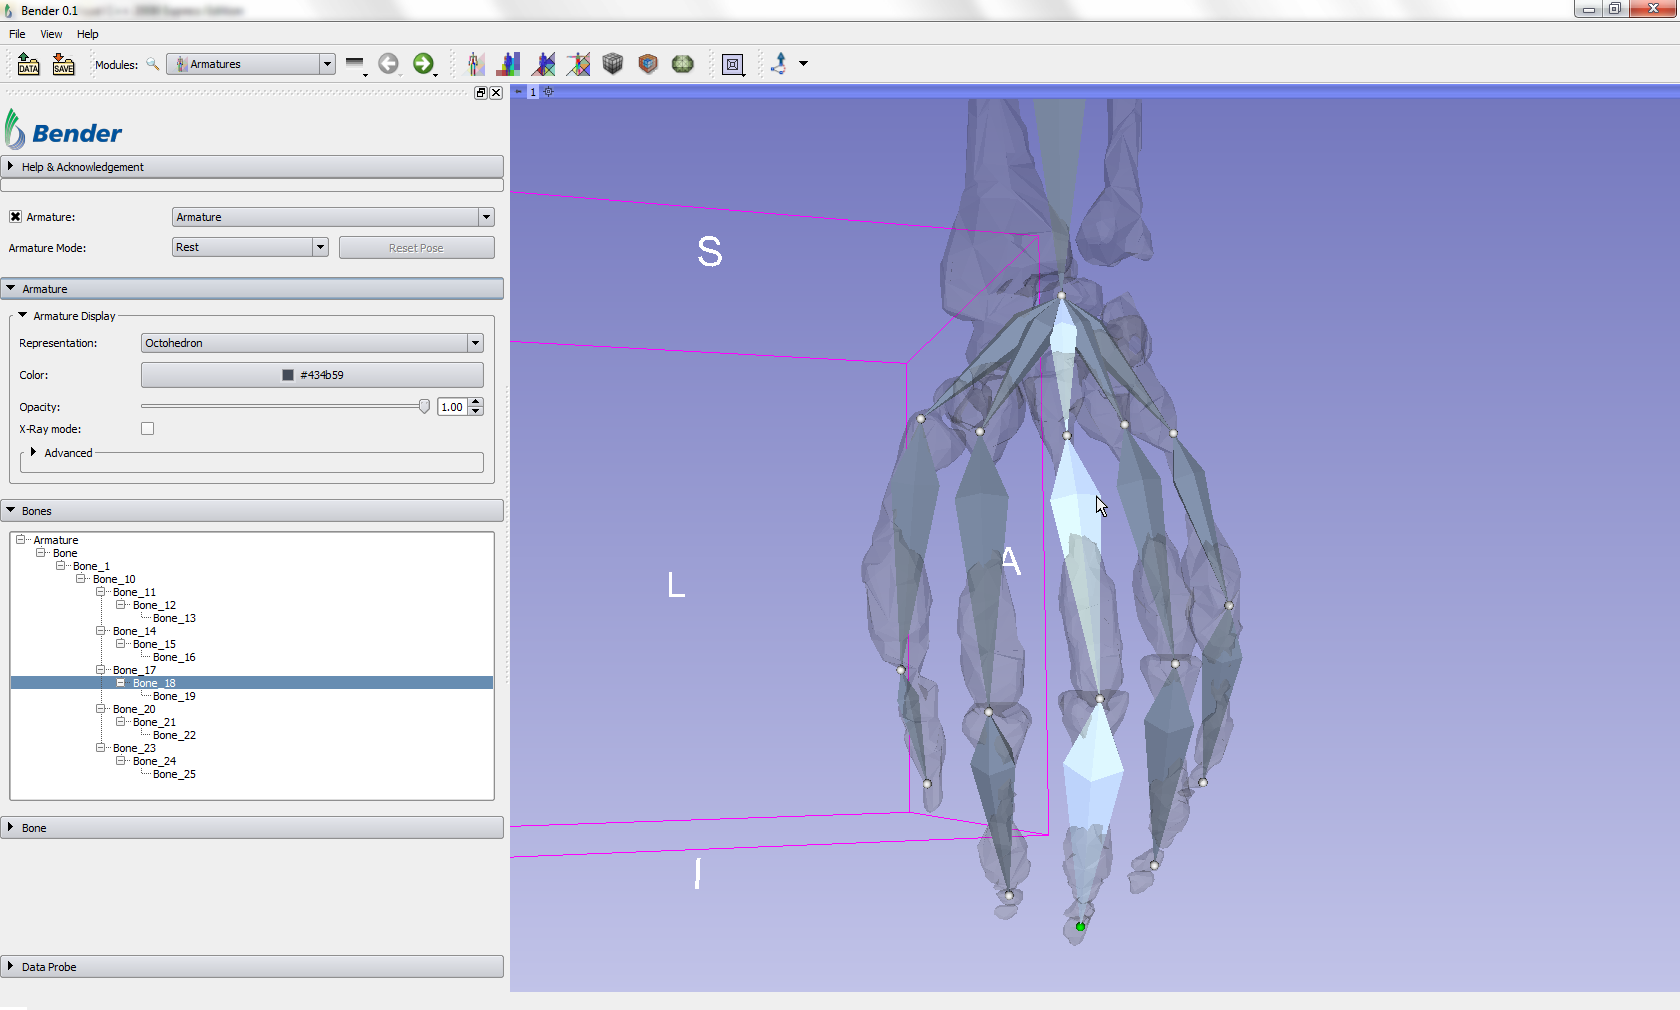Screen dimensions: 1680x1010
Task: Open the View menu
Action: click(x=51, y=34)
